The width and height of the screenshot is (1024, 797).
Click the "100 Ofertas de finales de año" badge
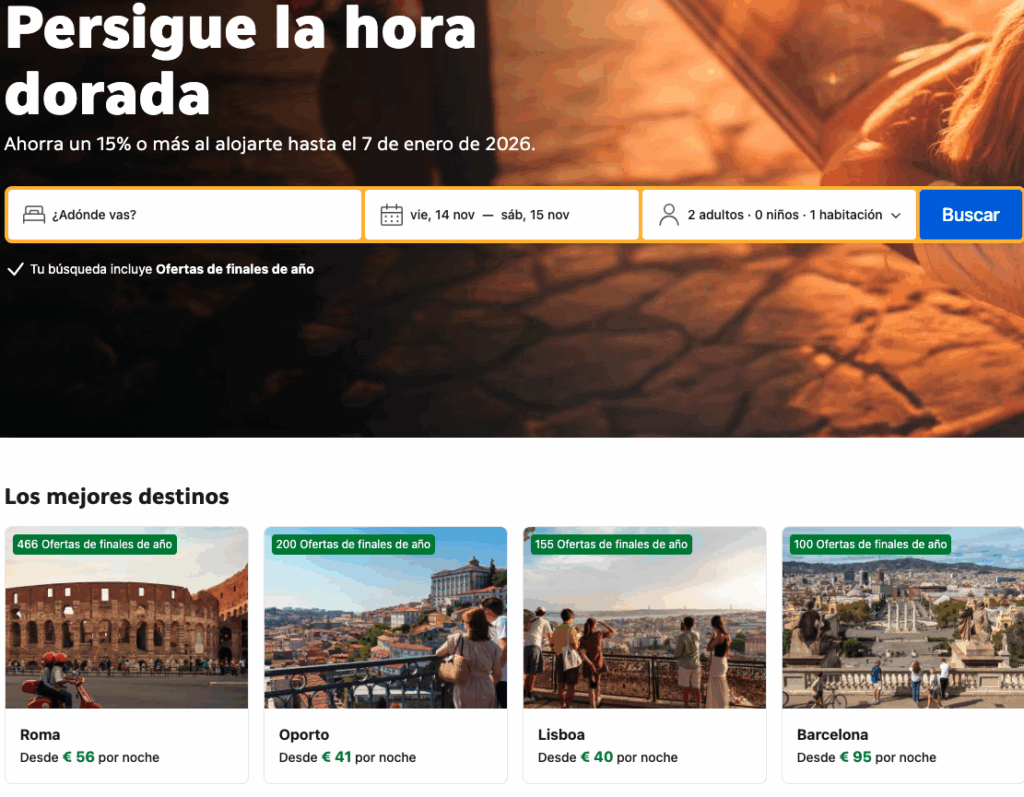(x=870, y=544)
